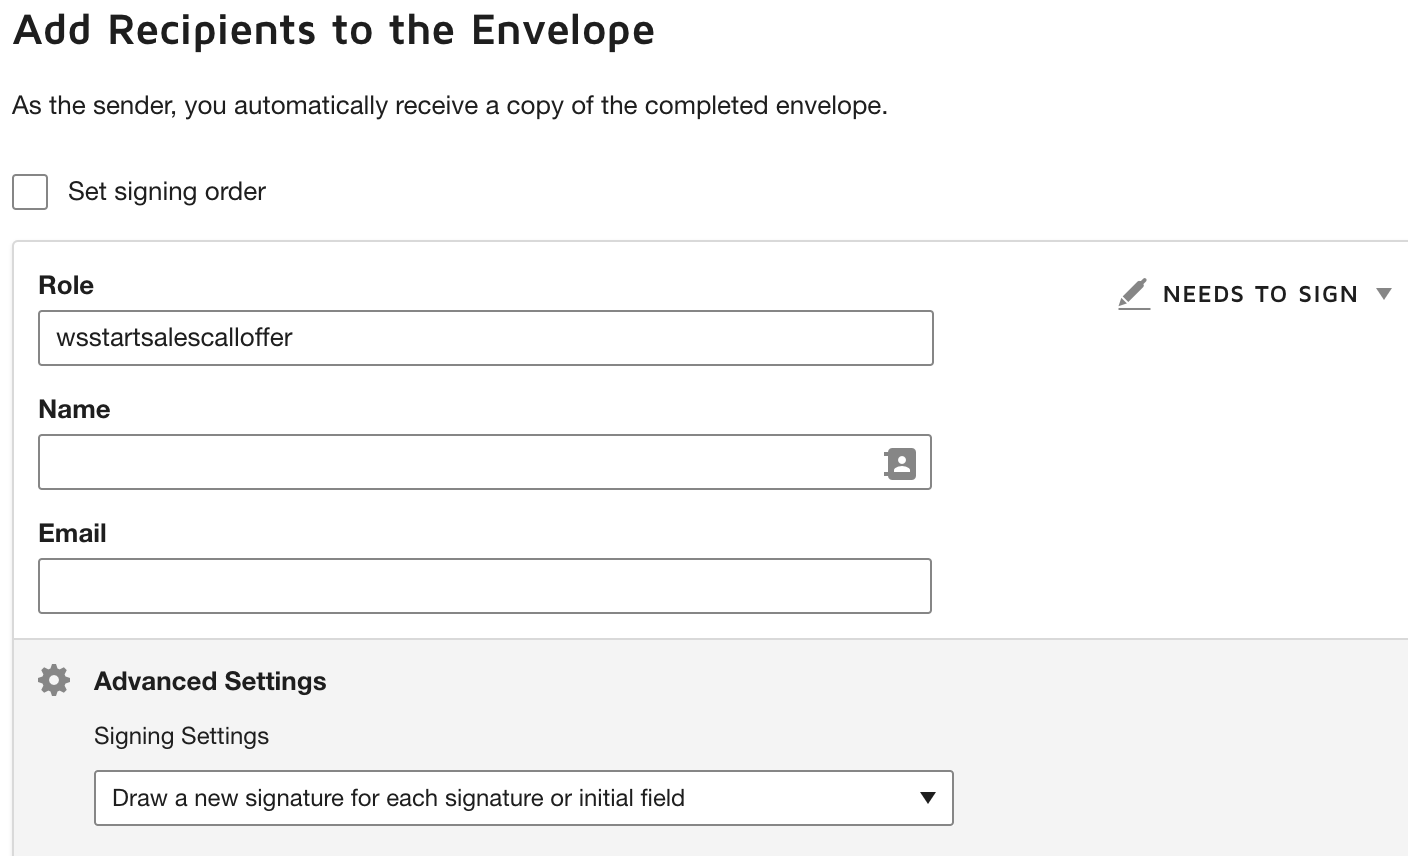Screen dimensions: 1408x856
Task: Click the gear icon before Advanced Settings label
Action: coord(53,680)
